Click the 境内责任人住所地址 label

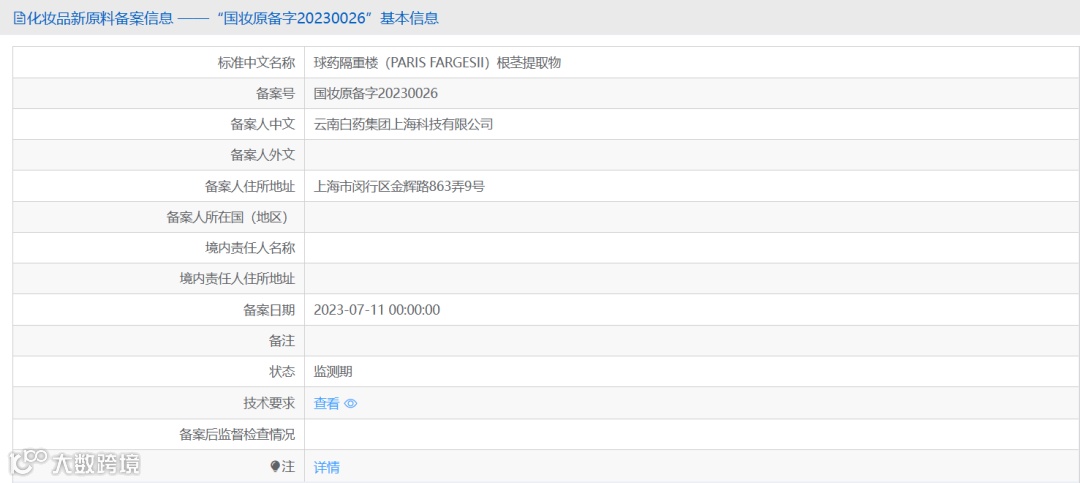click(237, 279)
